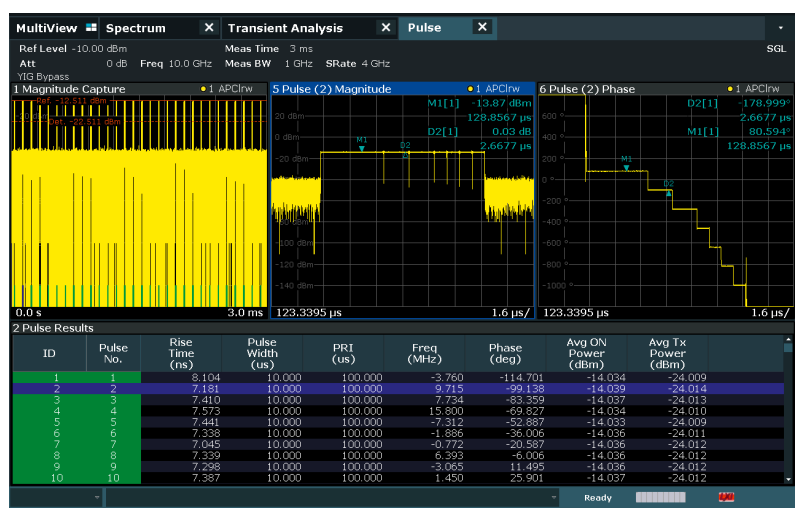Click the Avg ON Power column header
The image size is (805, 518).
(586, 353)
